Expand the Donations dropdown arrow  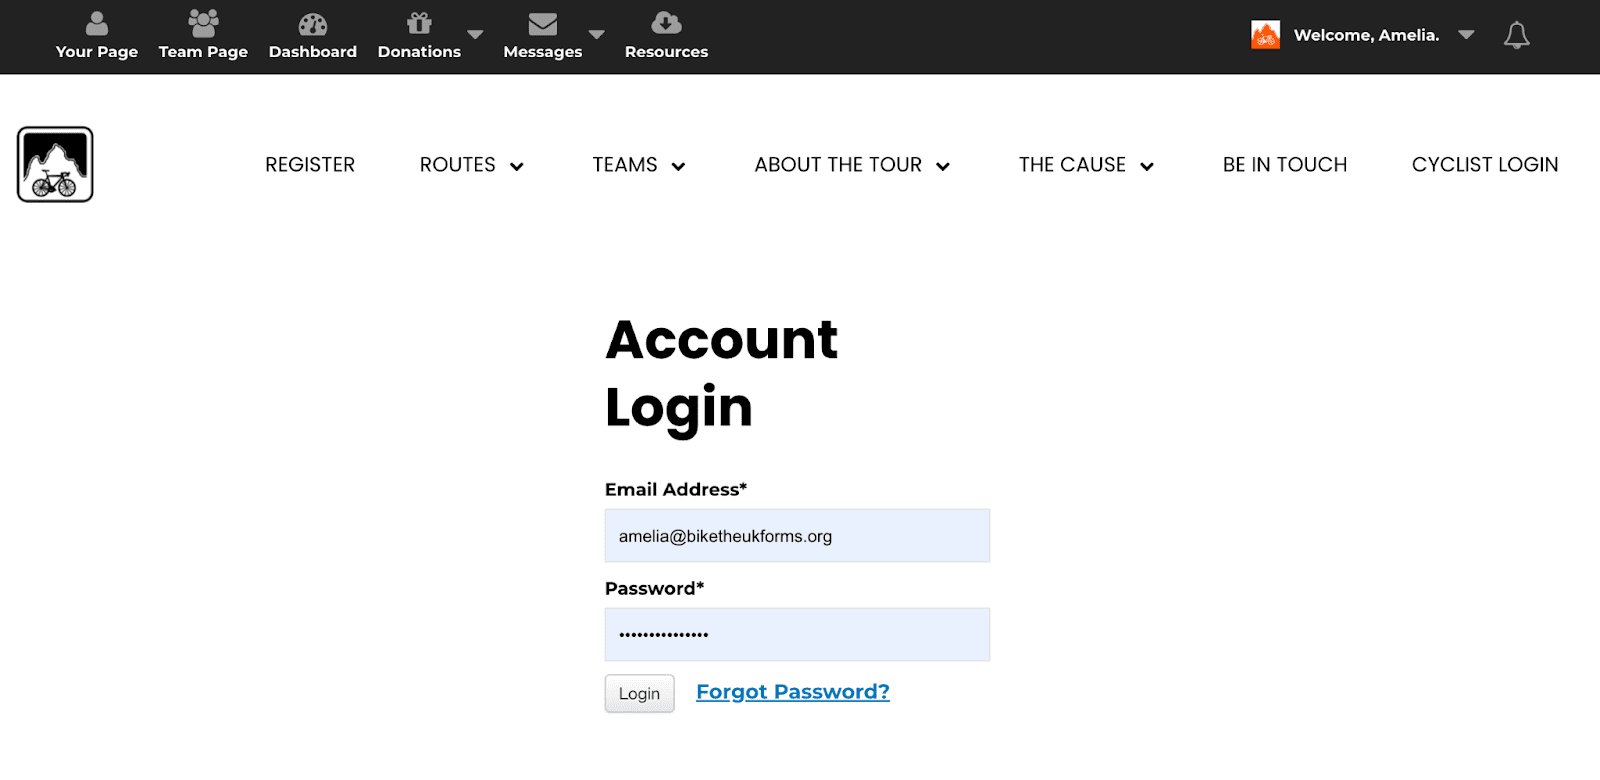[x=476, y=35]
